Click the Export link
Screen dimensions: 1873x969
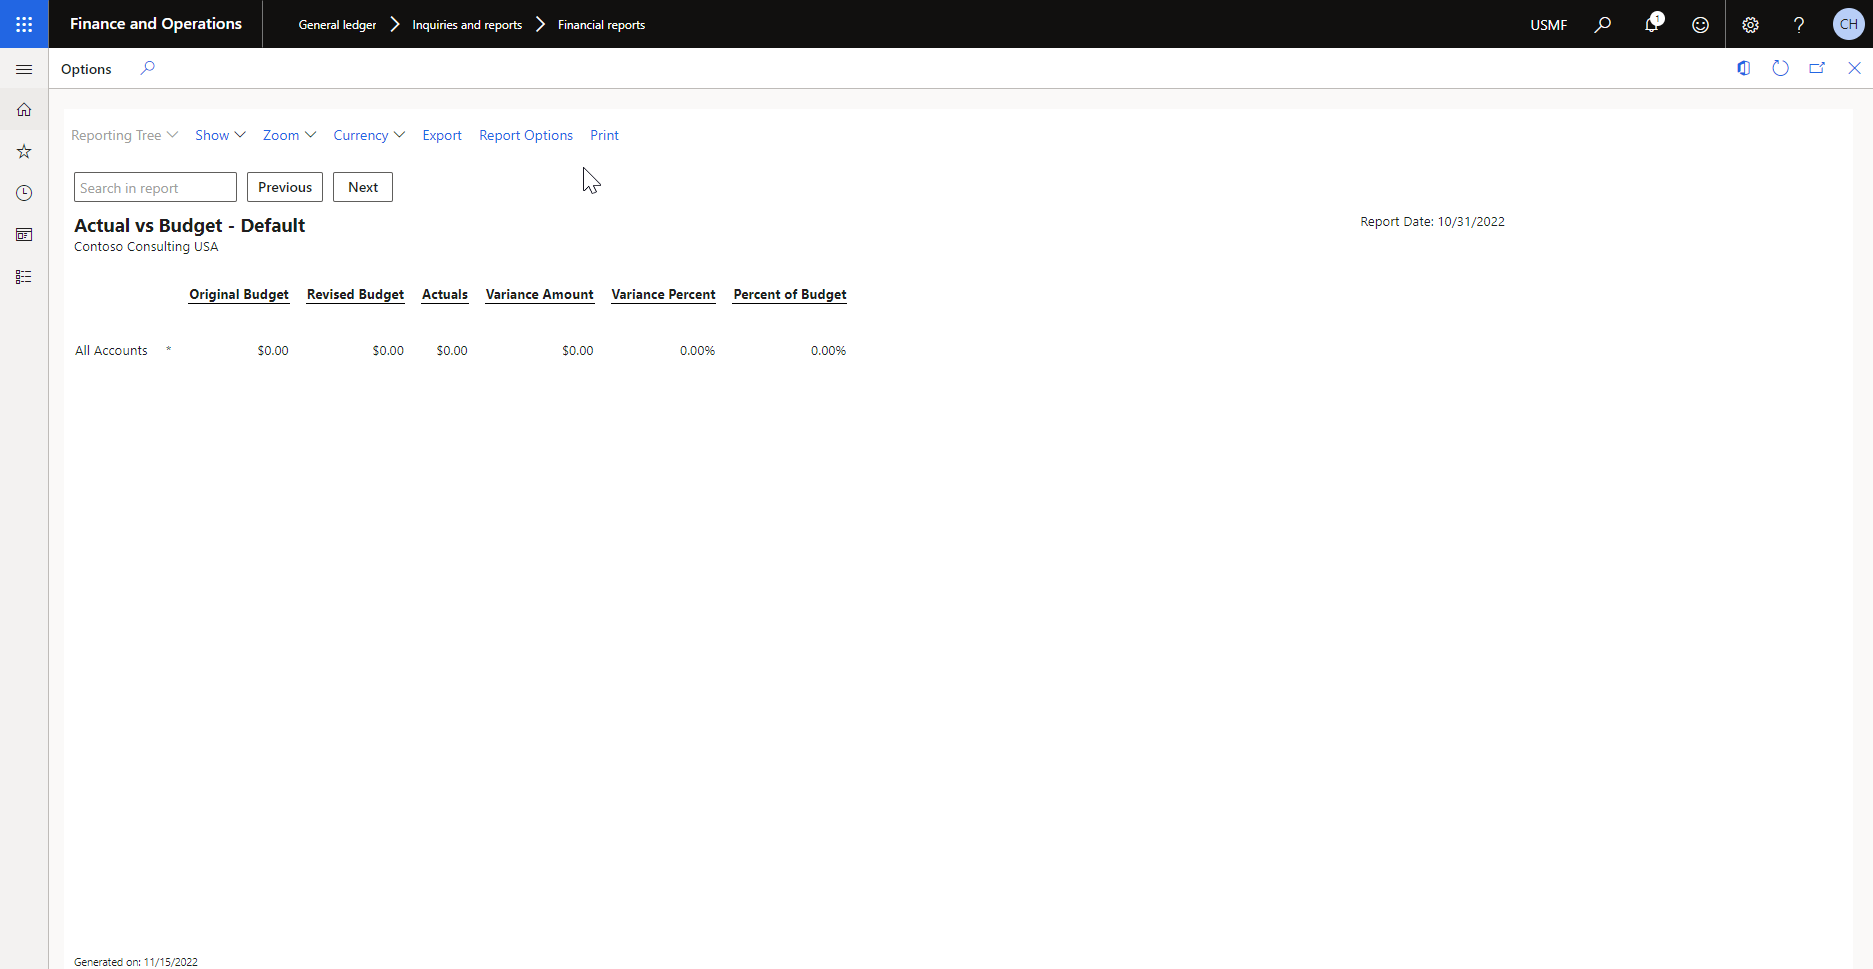click(442, 135)
